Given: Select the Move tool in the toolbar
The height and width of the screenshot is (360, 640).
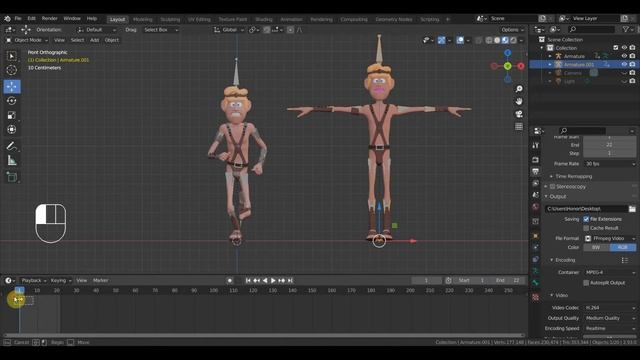Looking at the screenshot, I should pos(11,87).
